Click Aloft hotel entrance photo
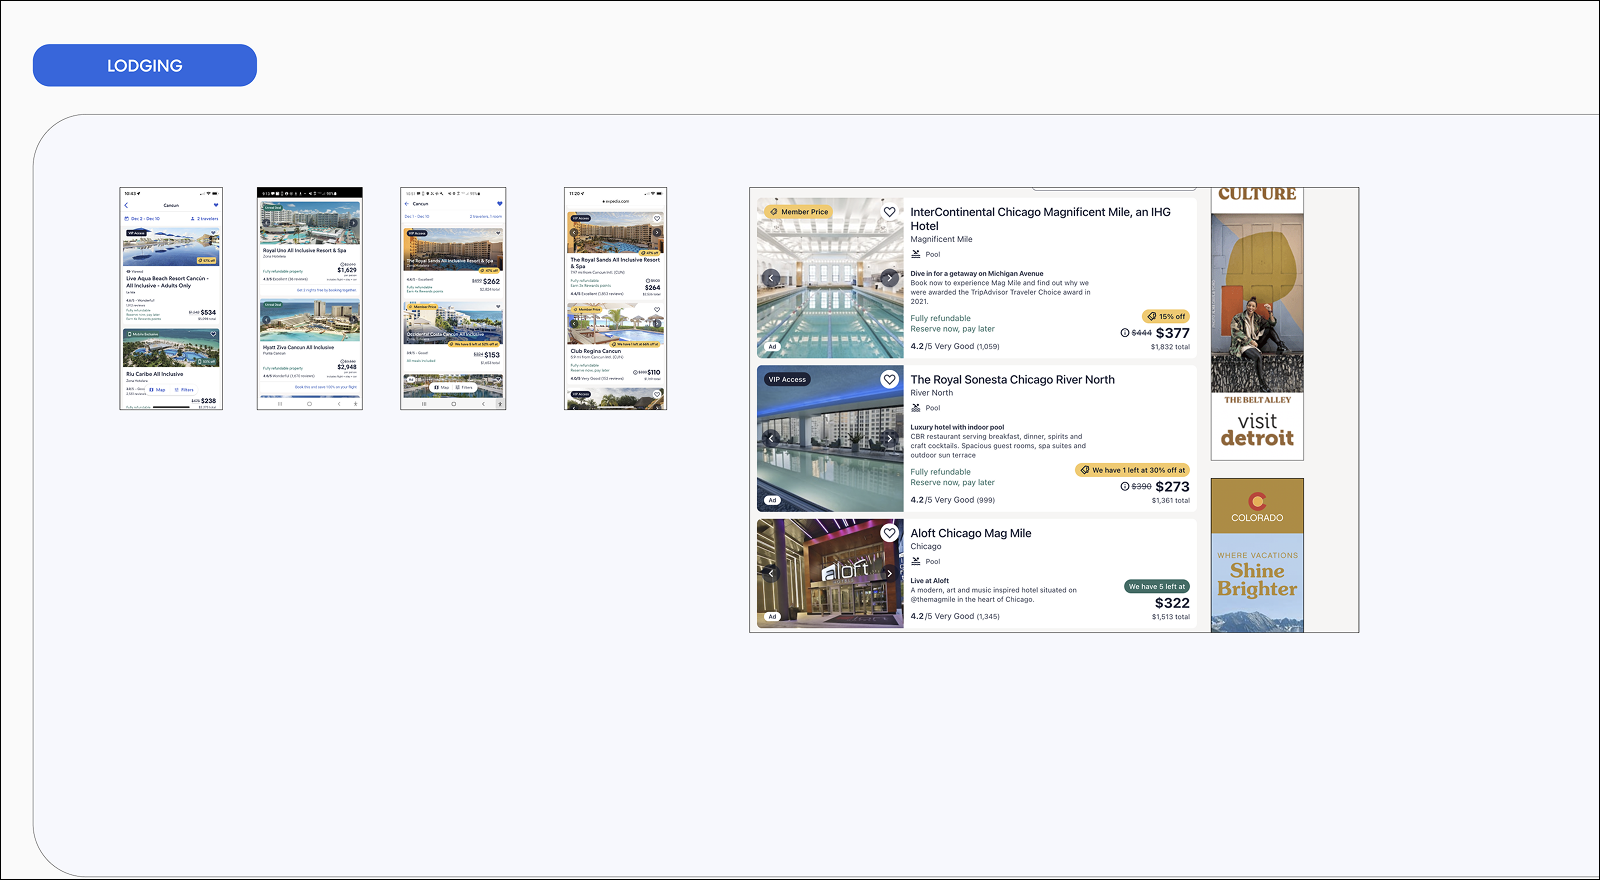Screen dimensions: 1600x880 tap(830, 573)
